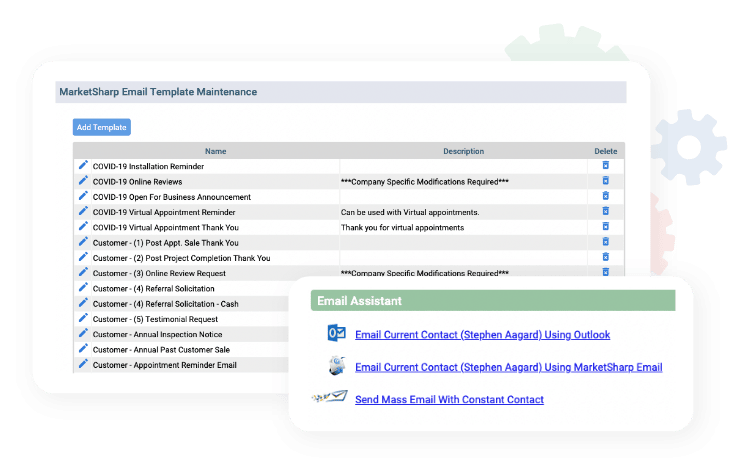Delete COVID-19 Virtual Appointment Reminder trash icon
The image size is (752, 474).
606,211
